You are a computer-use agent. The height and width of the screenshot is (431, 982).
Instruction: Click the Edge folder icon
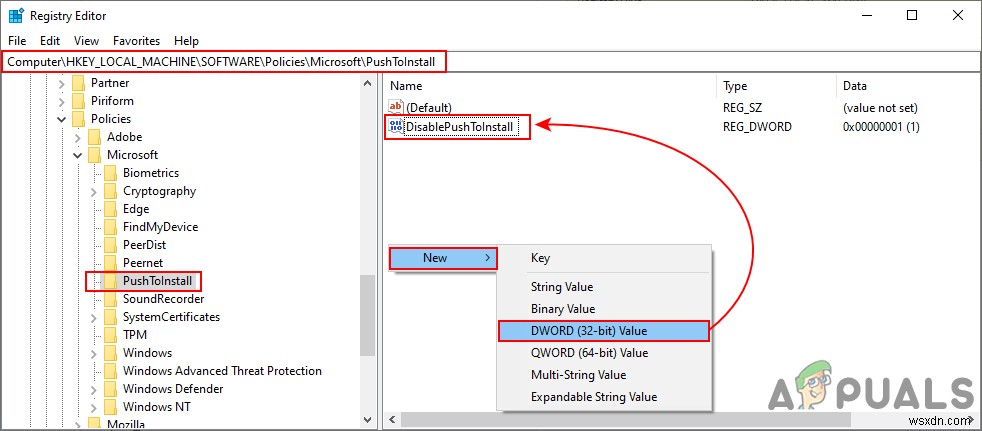tap(110, 209)
